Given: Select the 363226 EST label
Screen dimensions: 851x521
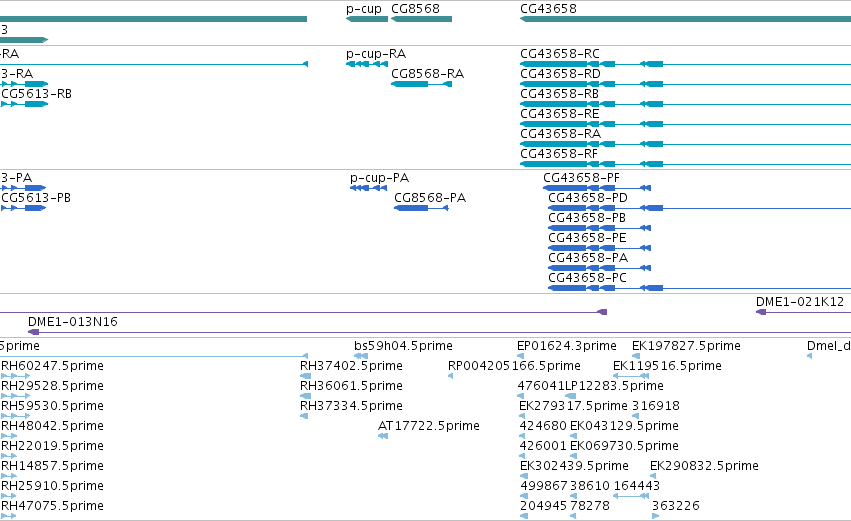Looking at the screenshot, I should point(675,506).
